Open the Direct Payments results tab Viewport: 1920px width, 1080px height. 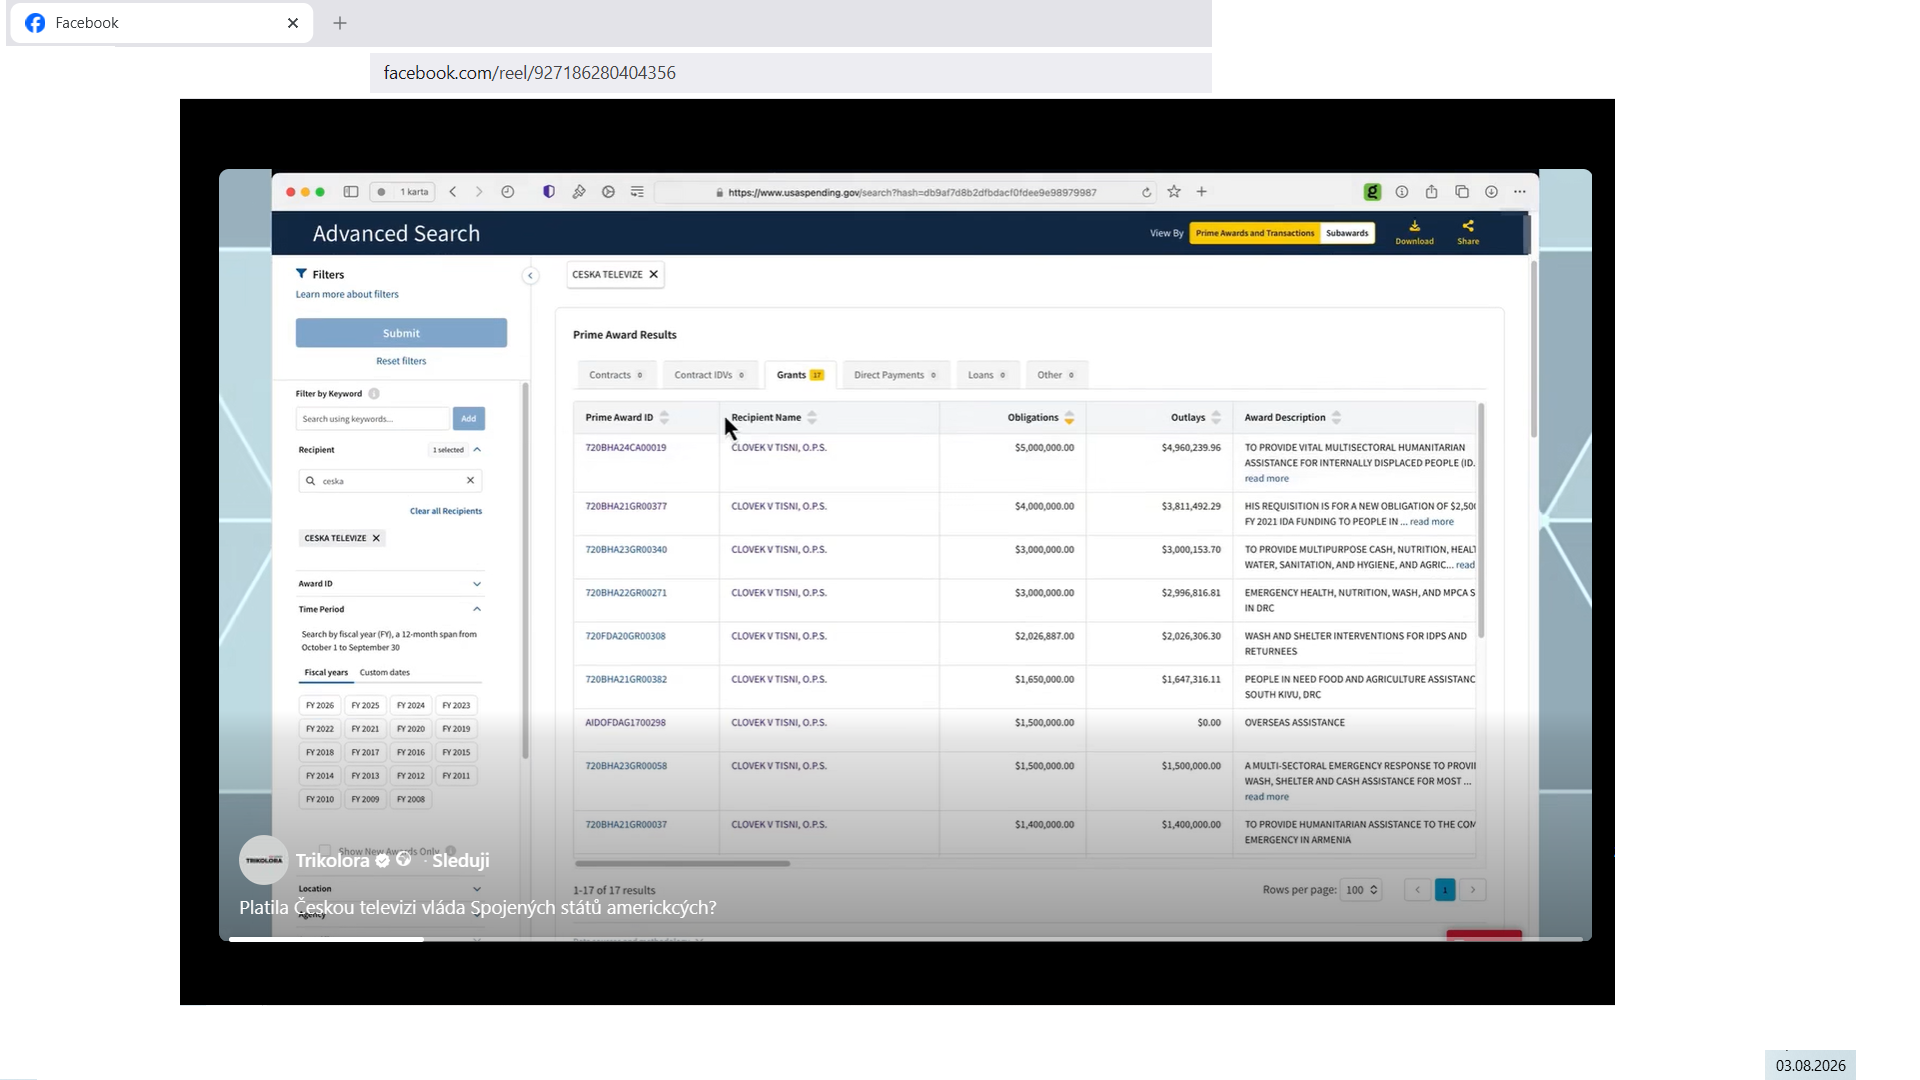pos(895,375)
